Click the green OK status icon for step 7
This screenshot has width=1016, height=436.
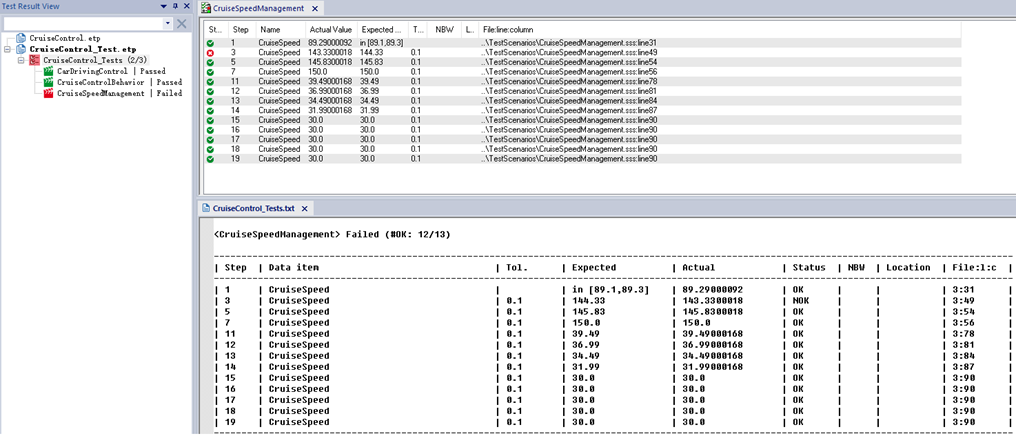tap(211, 72)
